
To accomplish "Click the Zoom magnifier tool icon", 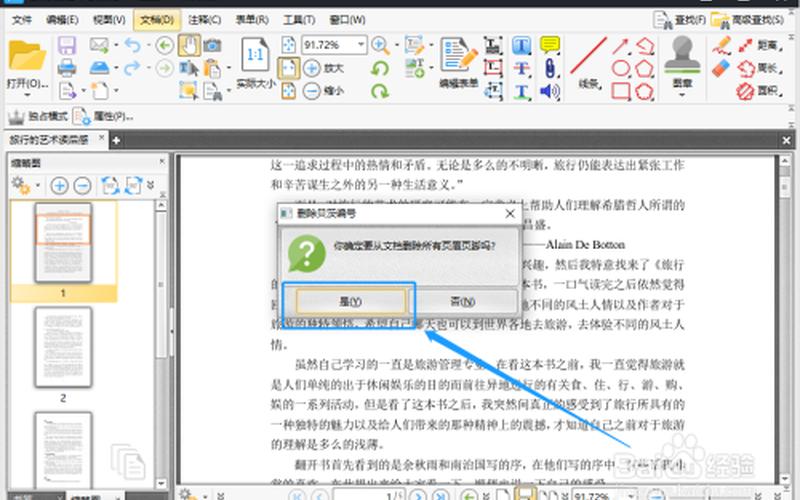I will [380, 45].
